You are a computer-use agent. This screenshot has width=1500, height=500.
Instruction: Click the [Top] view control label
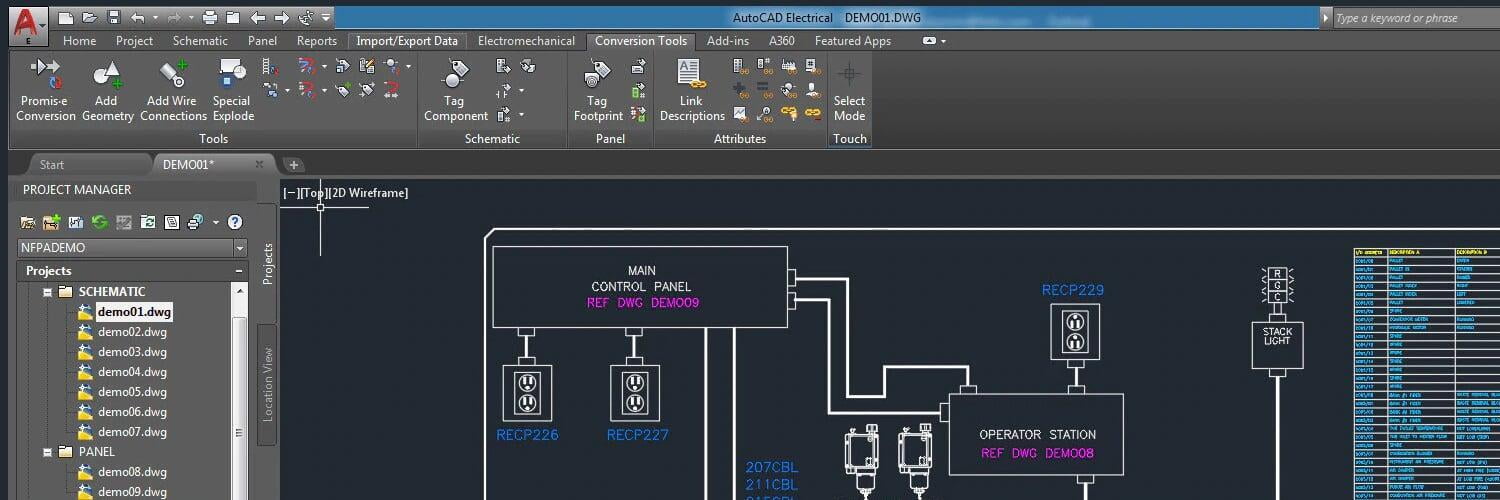[x=316, y=193]
